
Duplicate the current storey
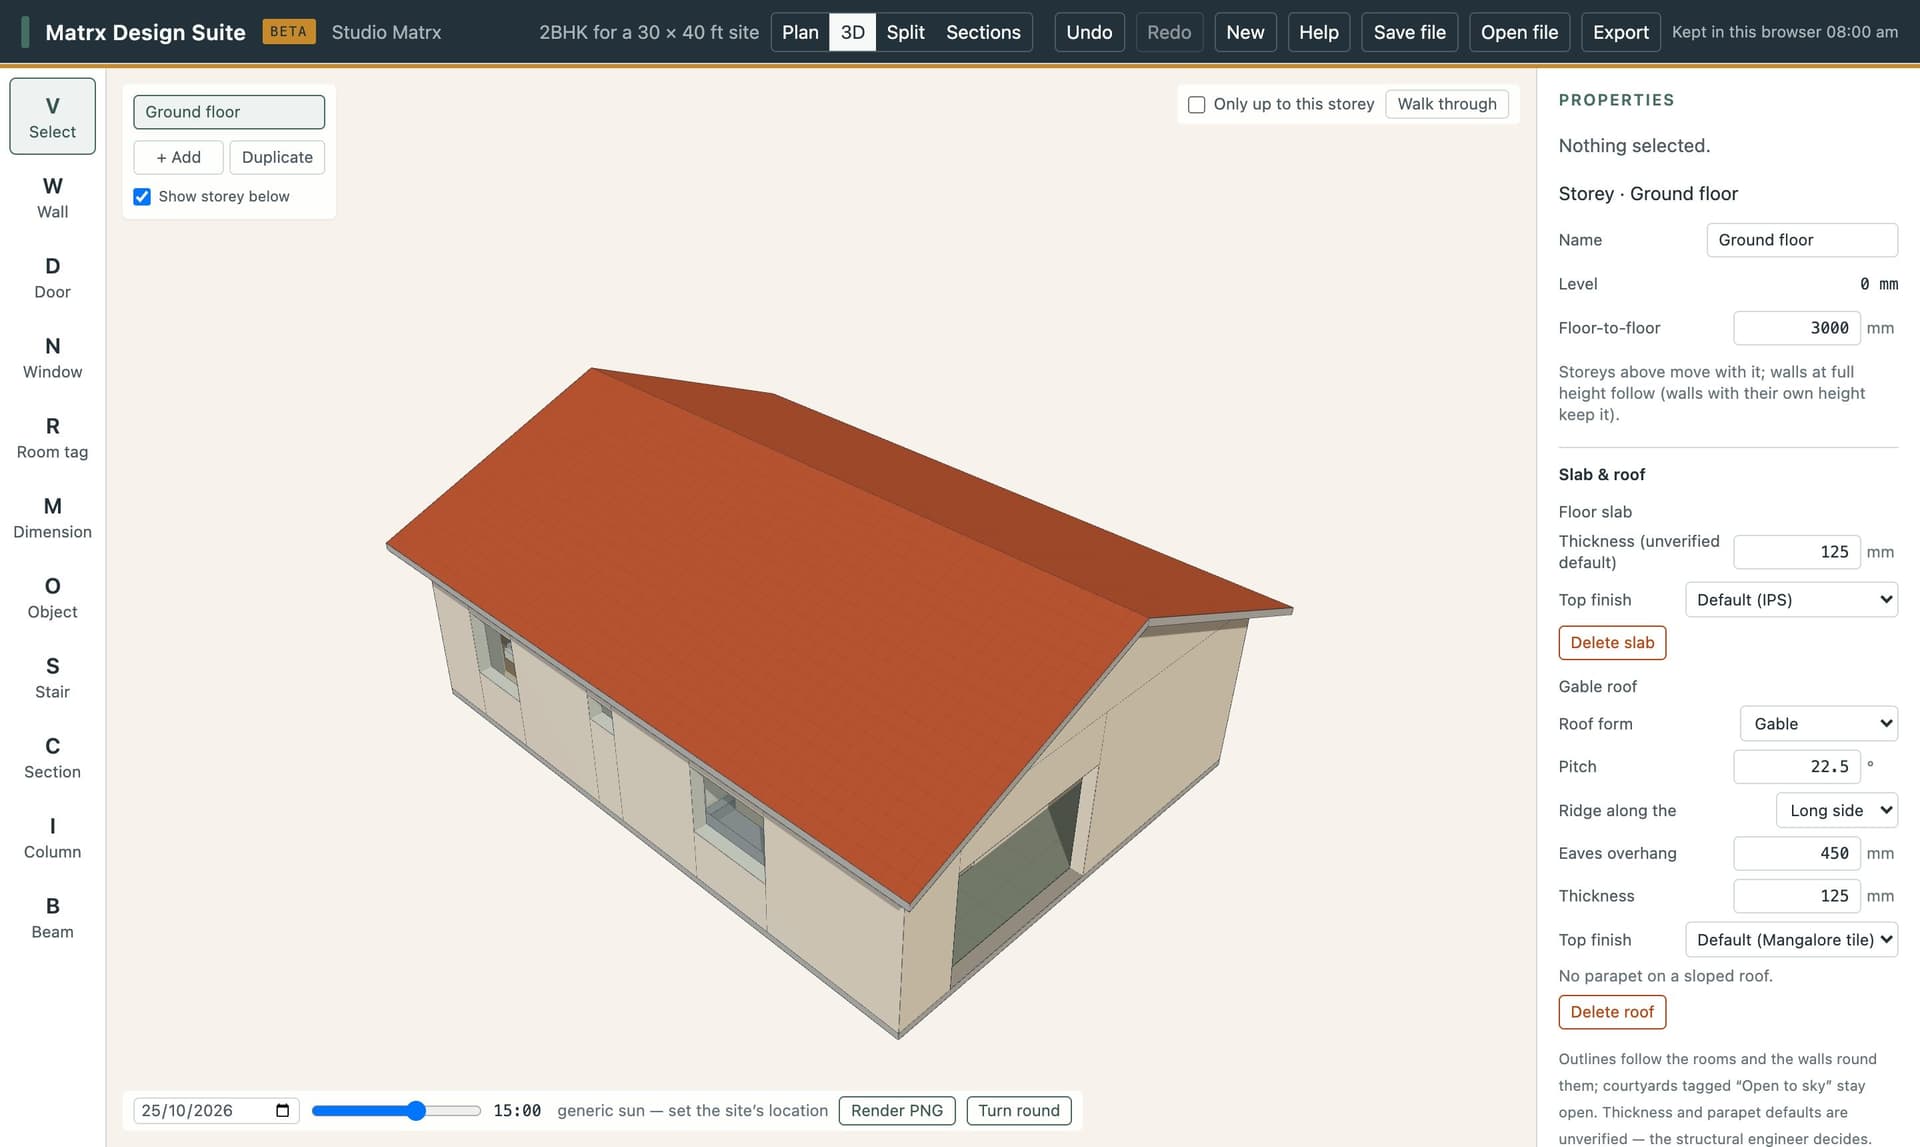point(277,157)
